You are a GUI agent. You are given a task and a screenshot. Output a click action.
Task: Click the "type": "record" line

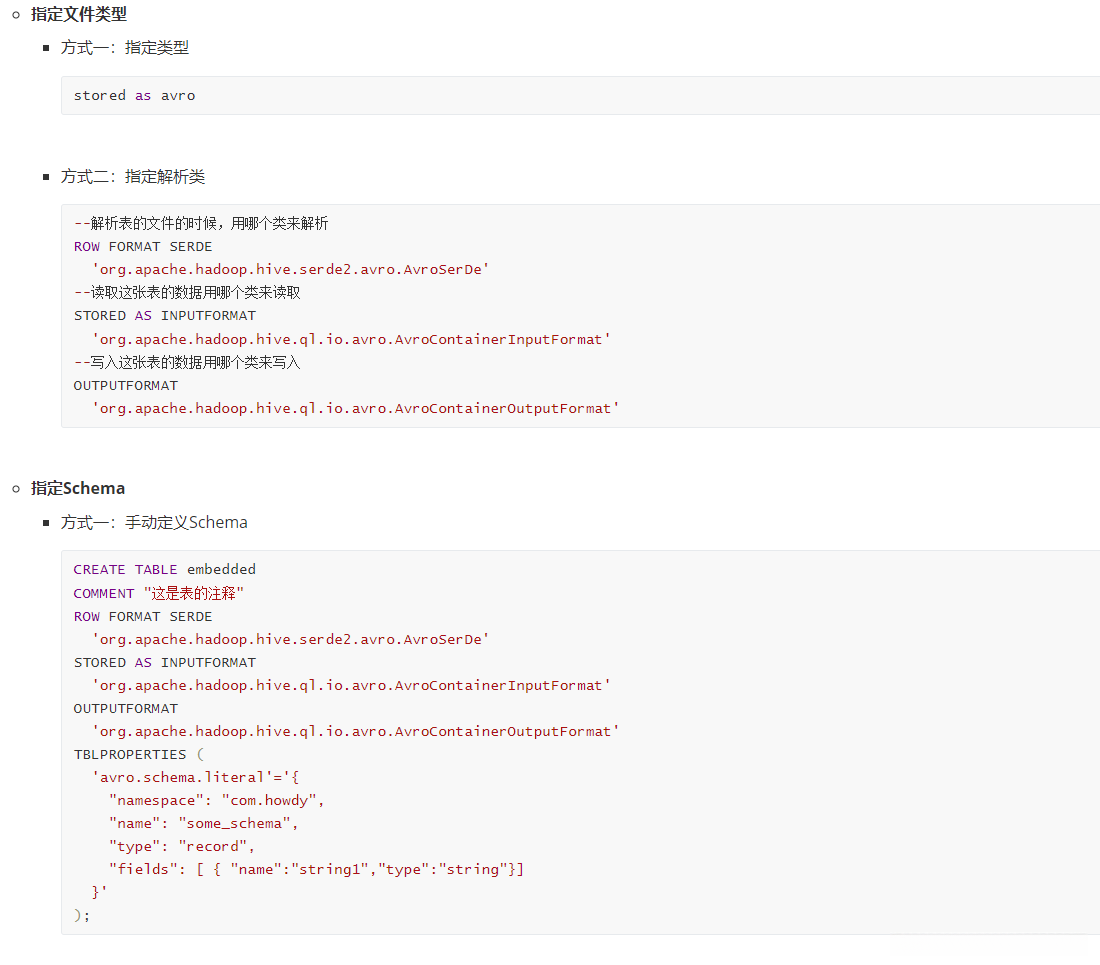[x=182, y=847]
